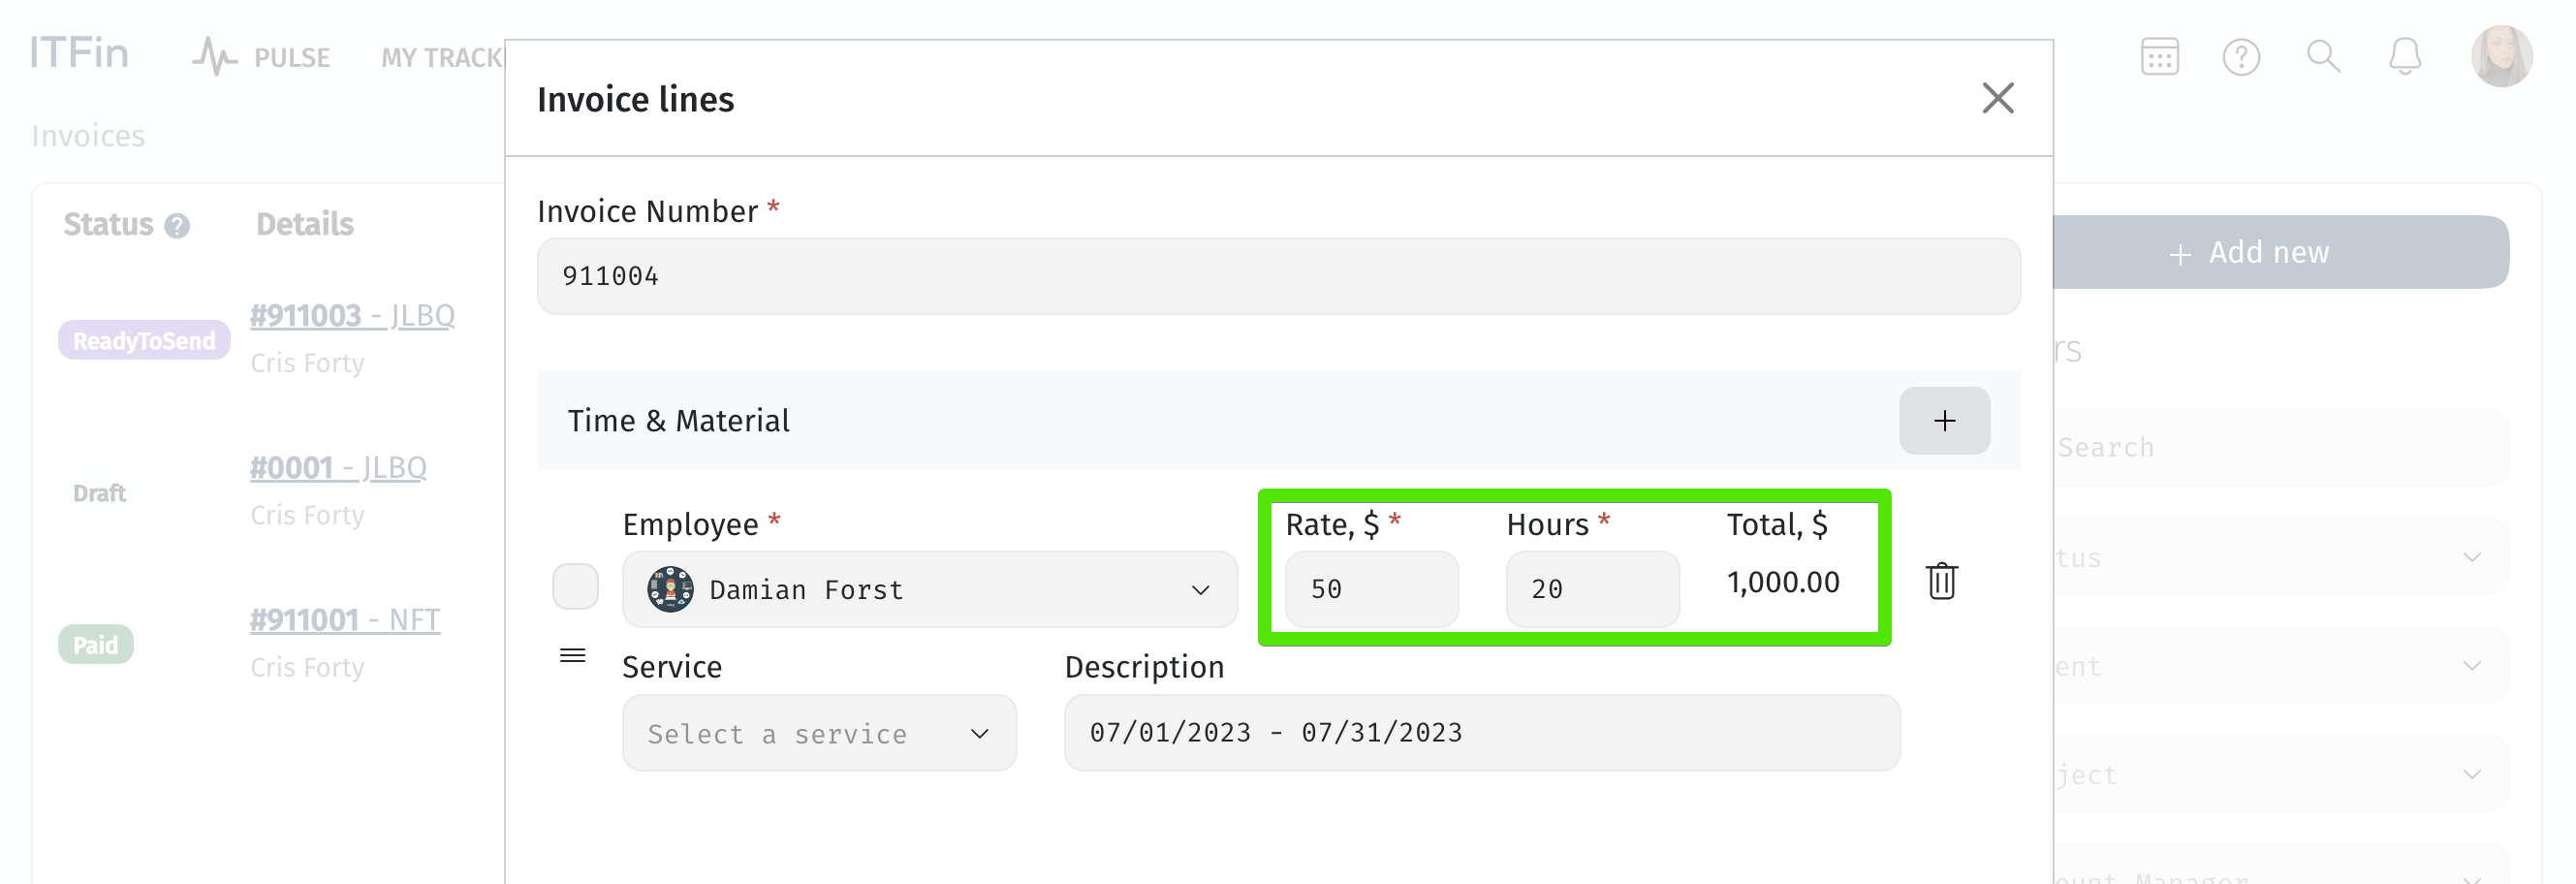The width and height of the screenshot is (2576, 884).
Task: Click the Add new button
Action: coord(2280,252)
